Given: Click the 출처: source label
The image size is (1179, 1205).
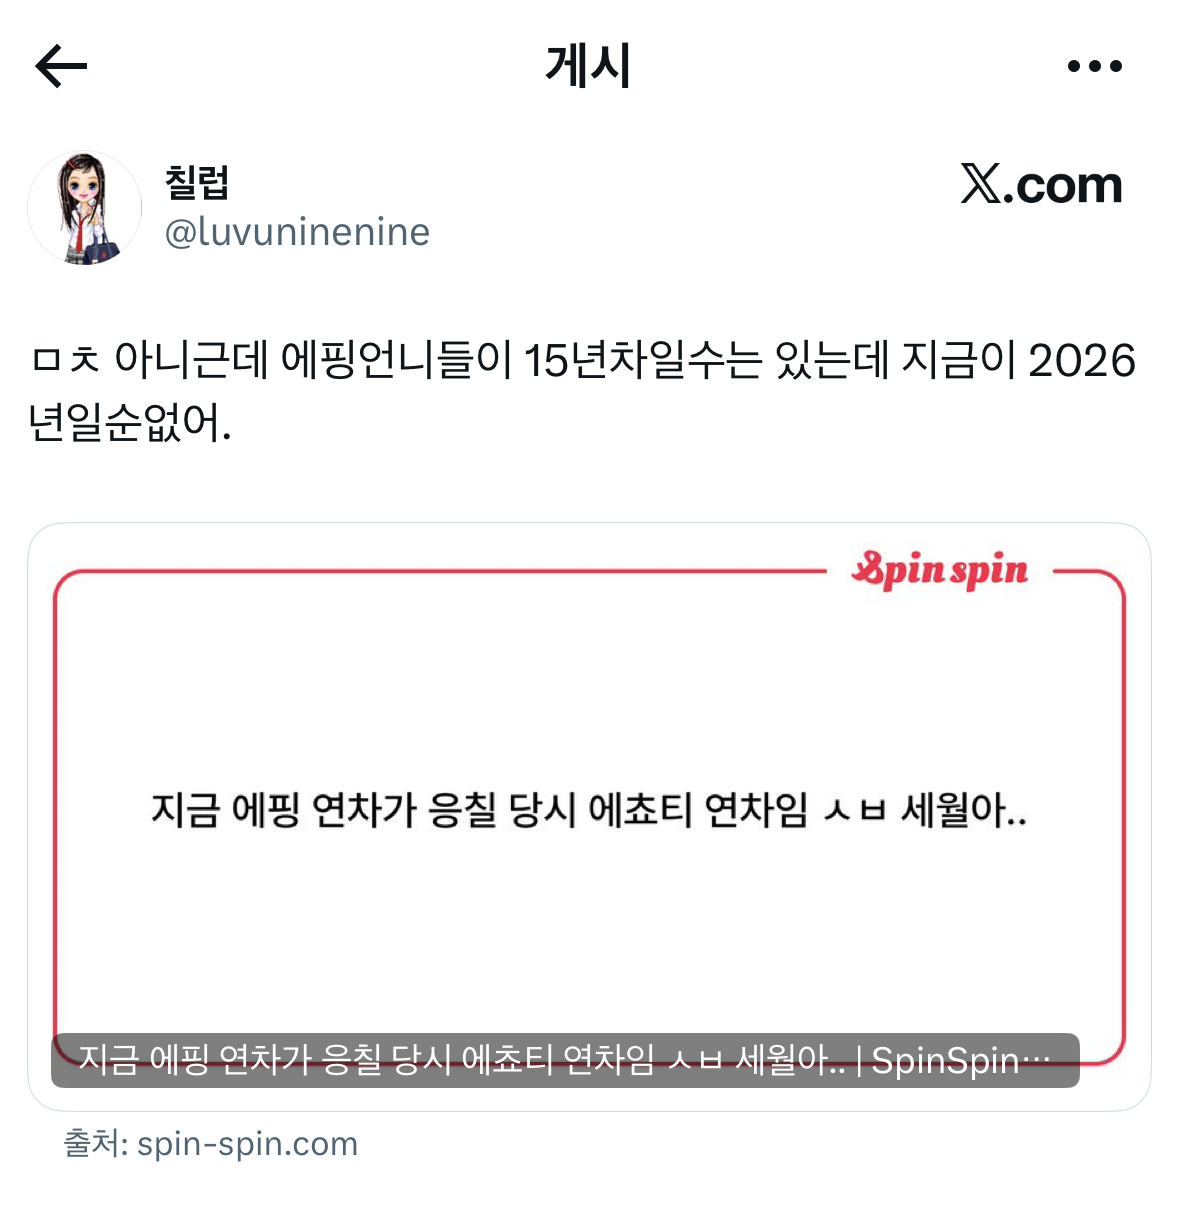Looking at the screenshot, I should 95,1144.
